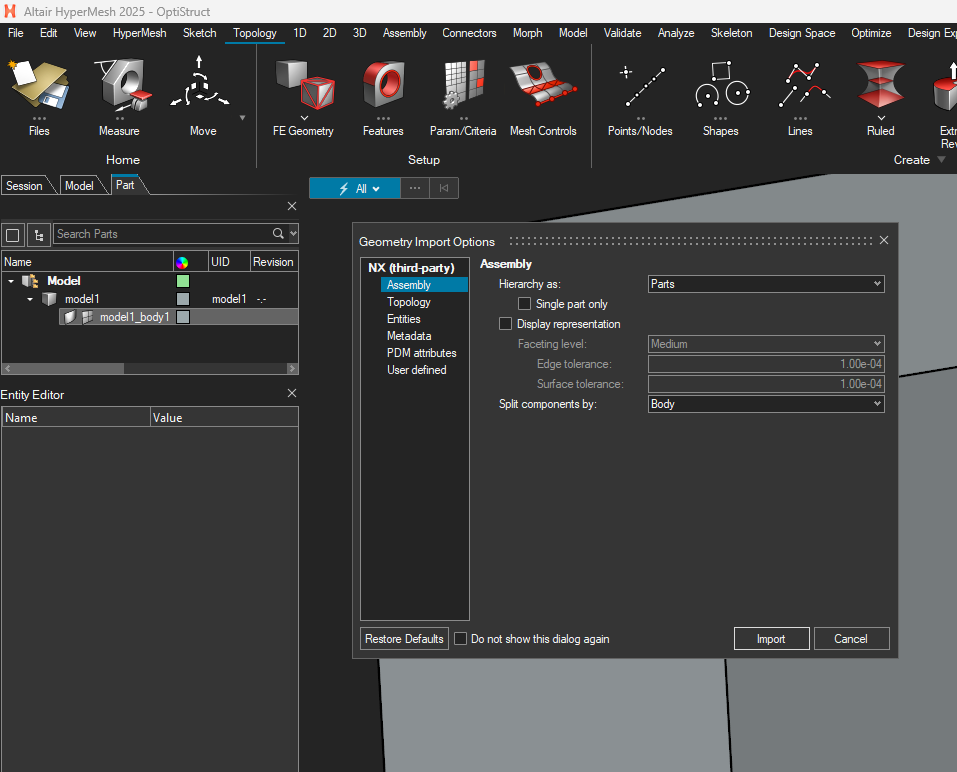Enable the Single part only checkbox
Image resolution: width=957 pixels, height=772 pixels.
524,304
